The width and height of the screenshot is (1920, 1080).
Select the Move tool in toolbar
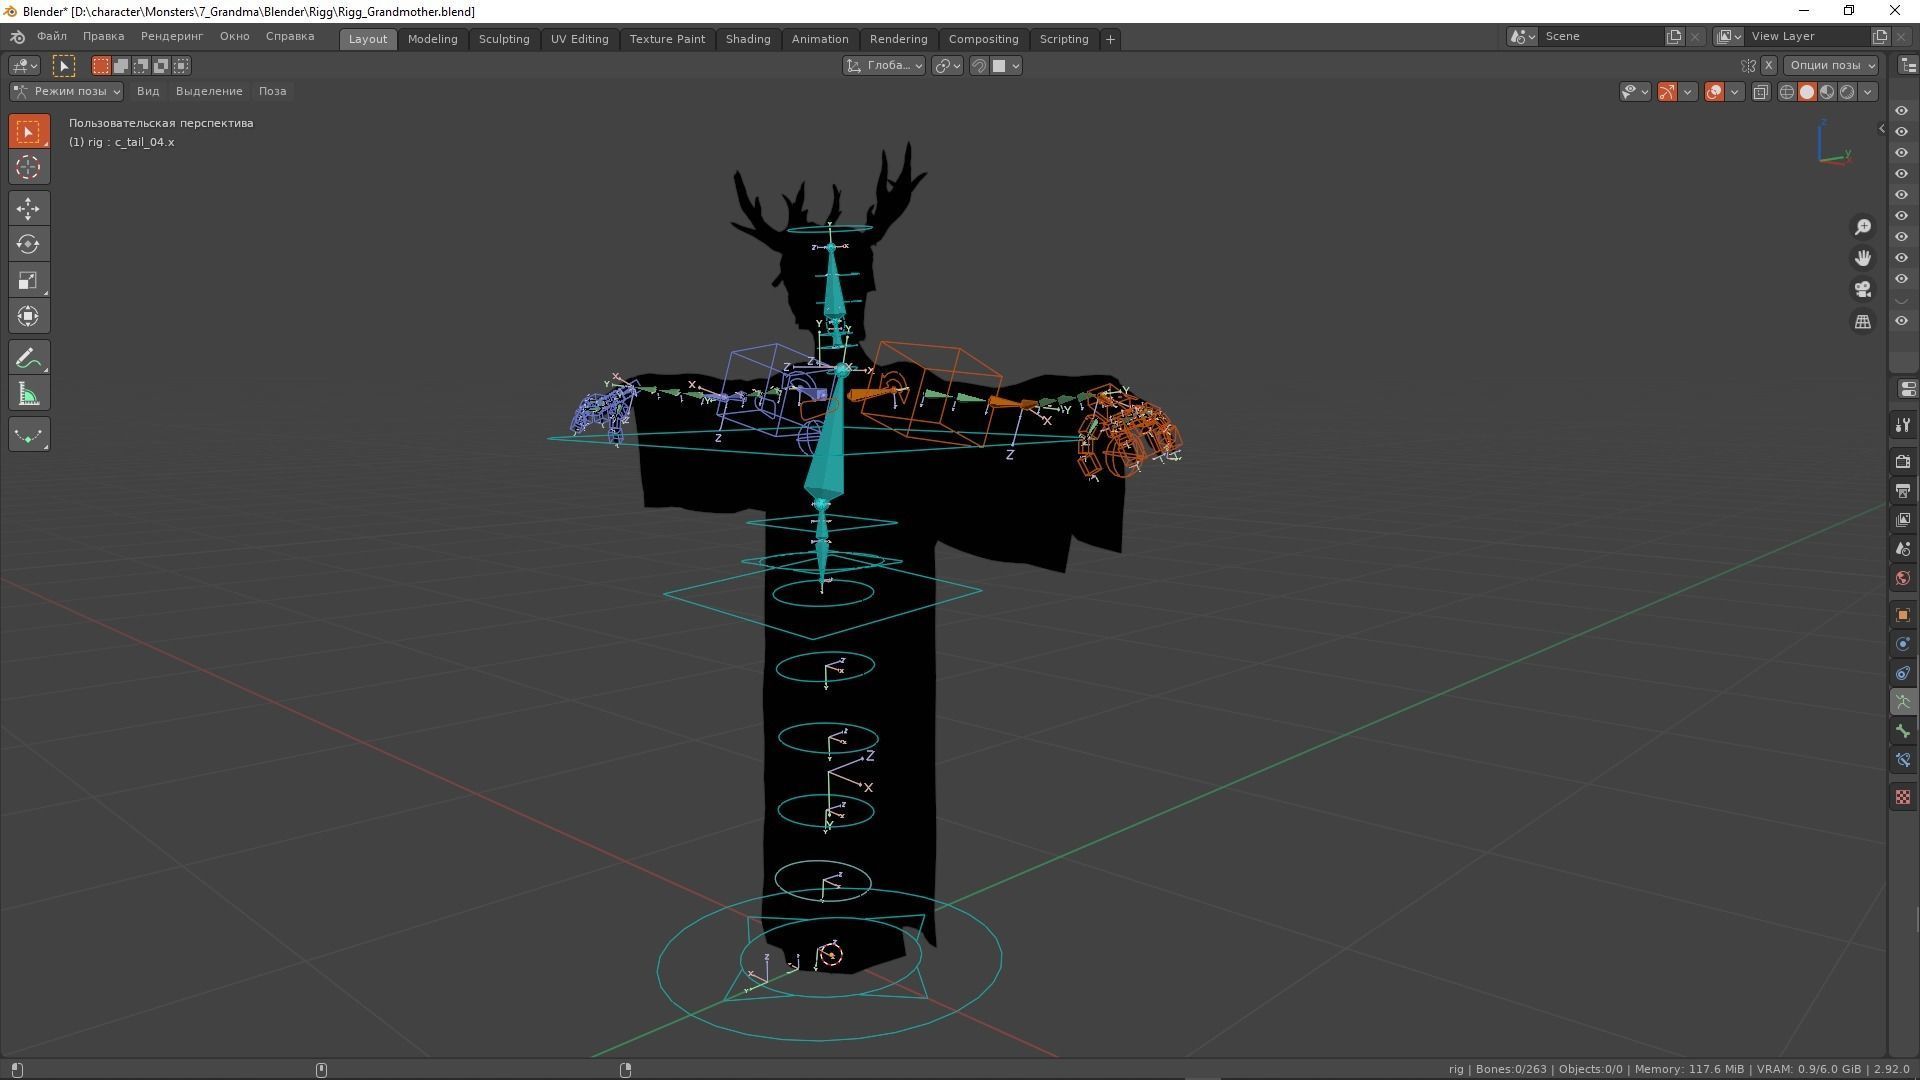pos(28,208)
